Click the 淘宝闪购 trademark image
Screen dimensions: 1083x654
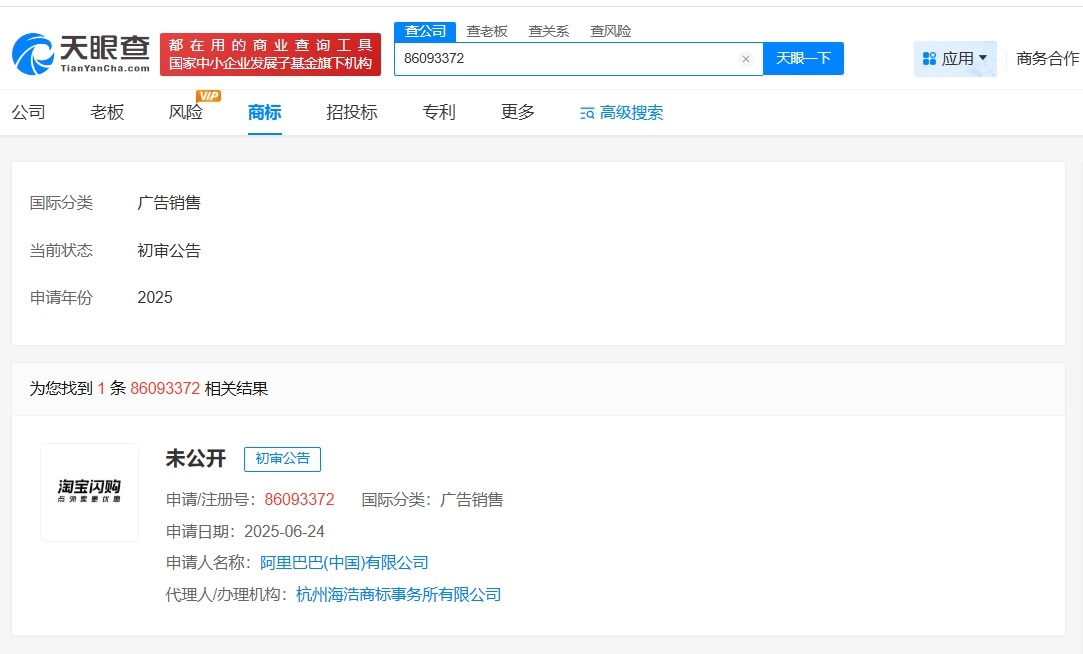pos(89,491)
